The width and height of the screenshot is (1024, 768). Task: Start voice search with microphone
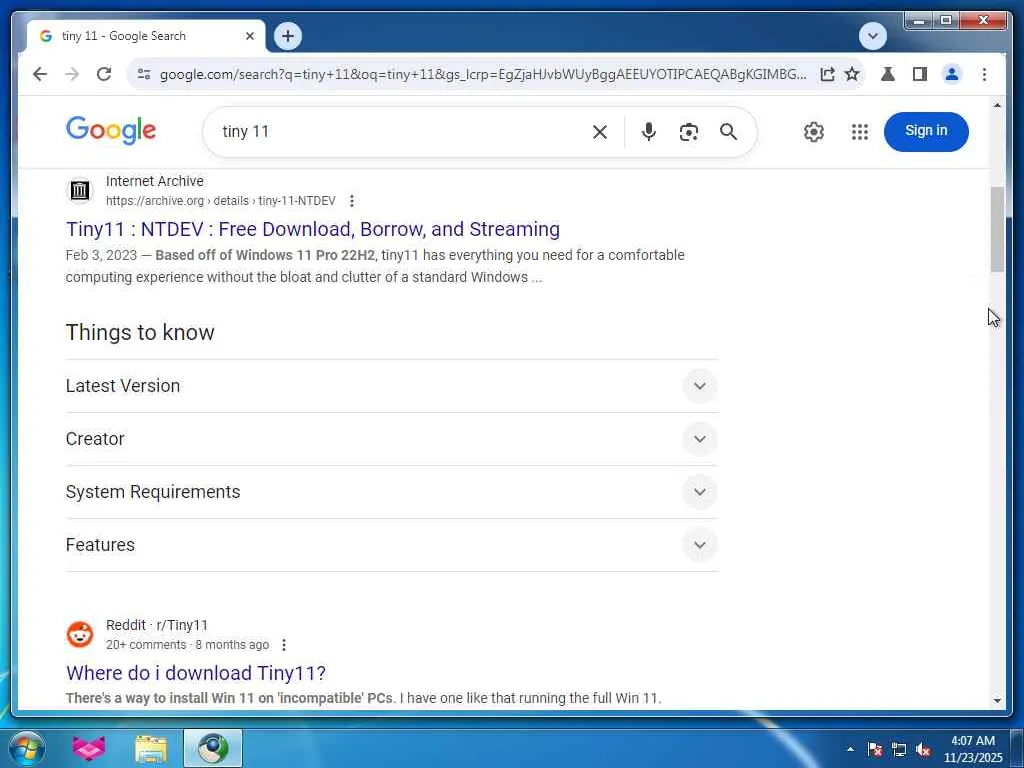point(648,132)
